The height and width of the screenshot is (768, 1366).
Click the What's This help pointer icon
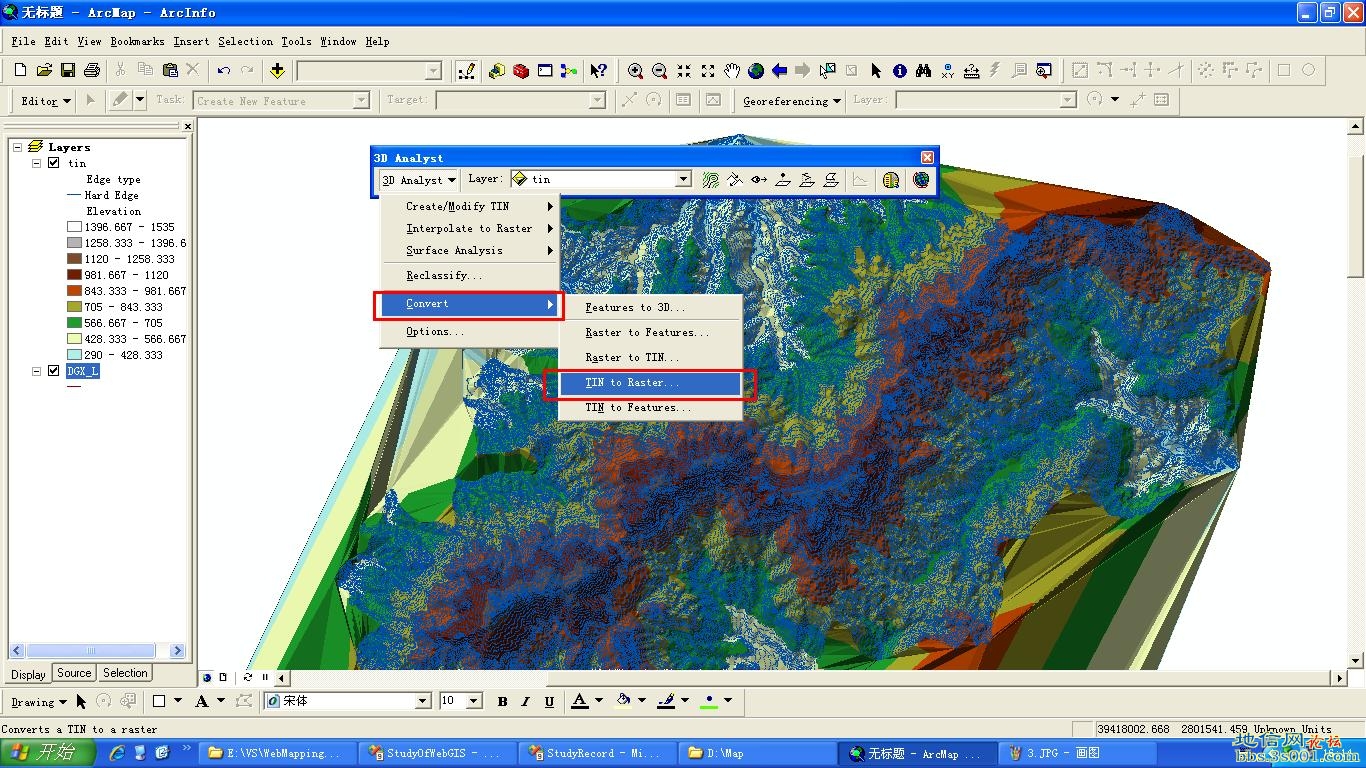coord(598,70)
